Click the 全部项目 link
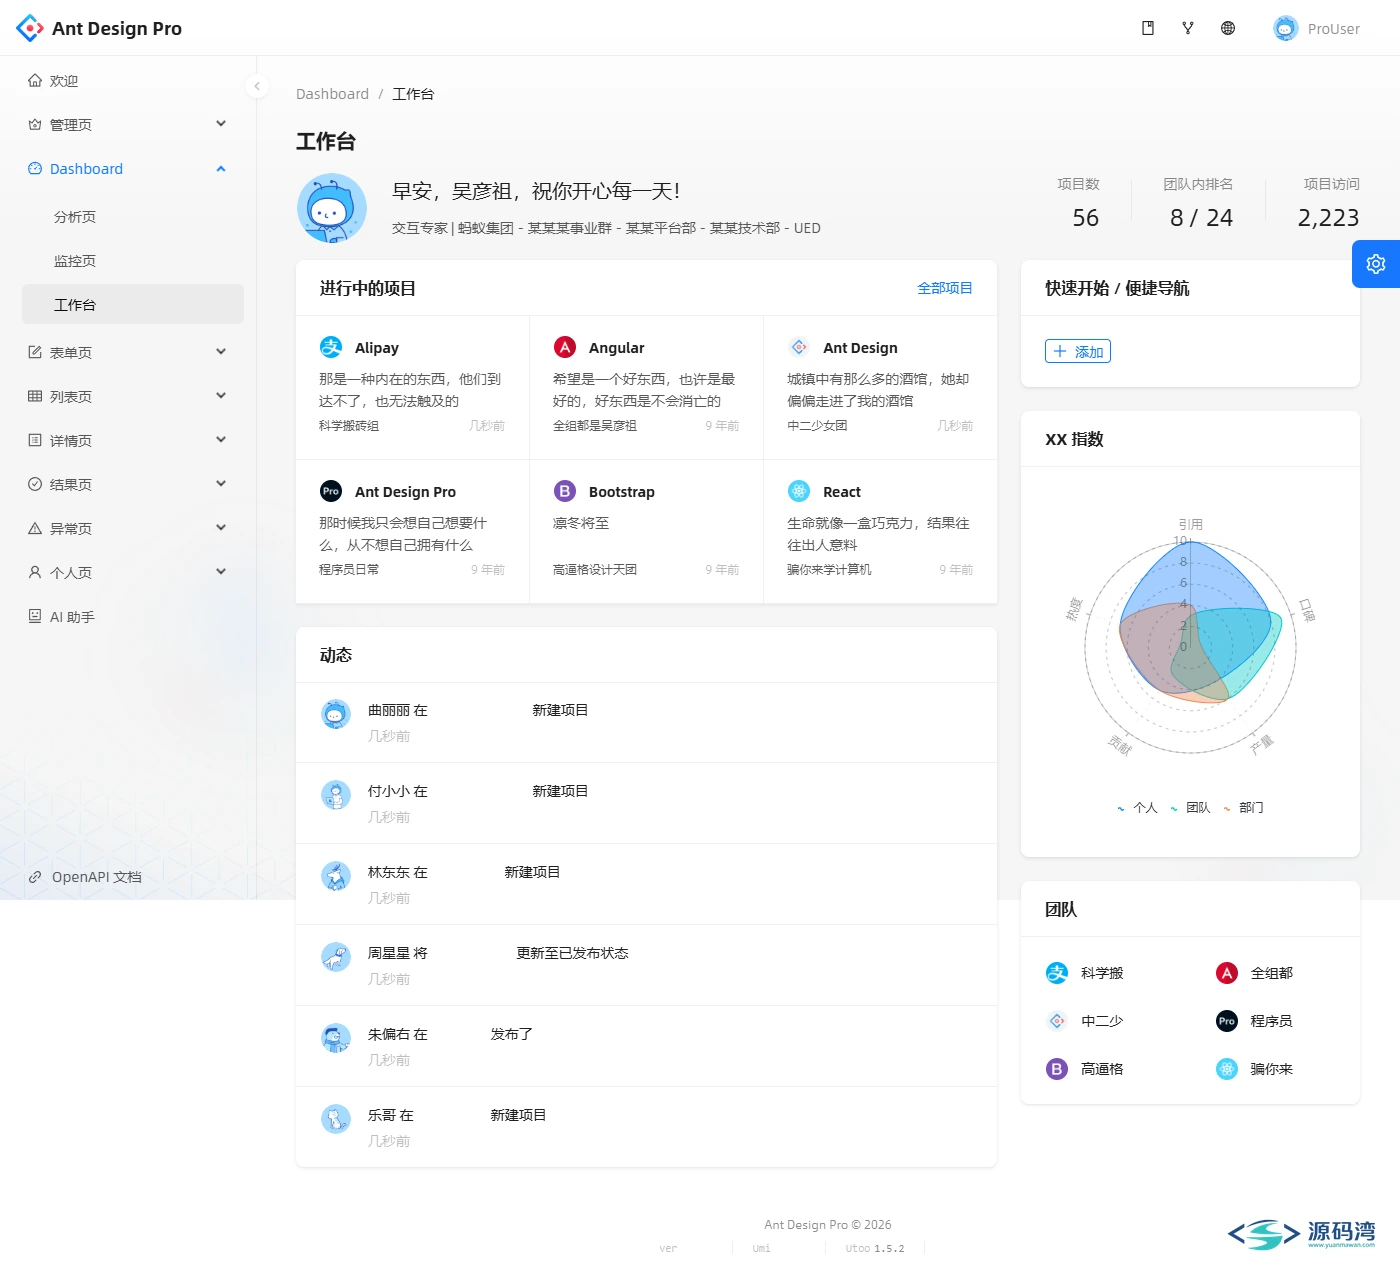1400x1273 pixels. (945, 288)
